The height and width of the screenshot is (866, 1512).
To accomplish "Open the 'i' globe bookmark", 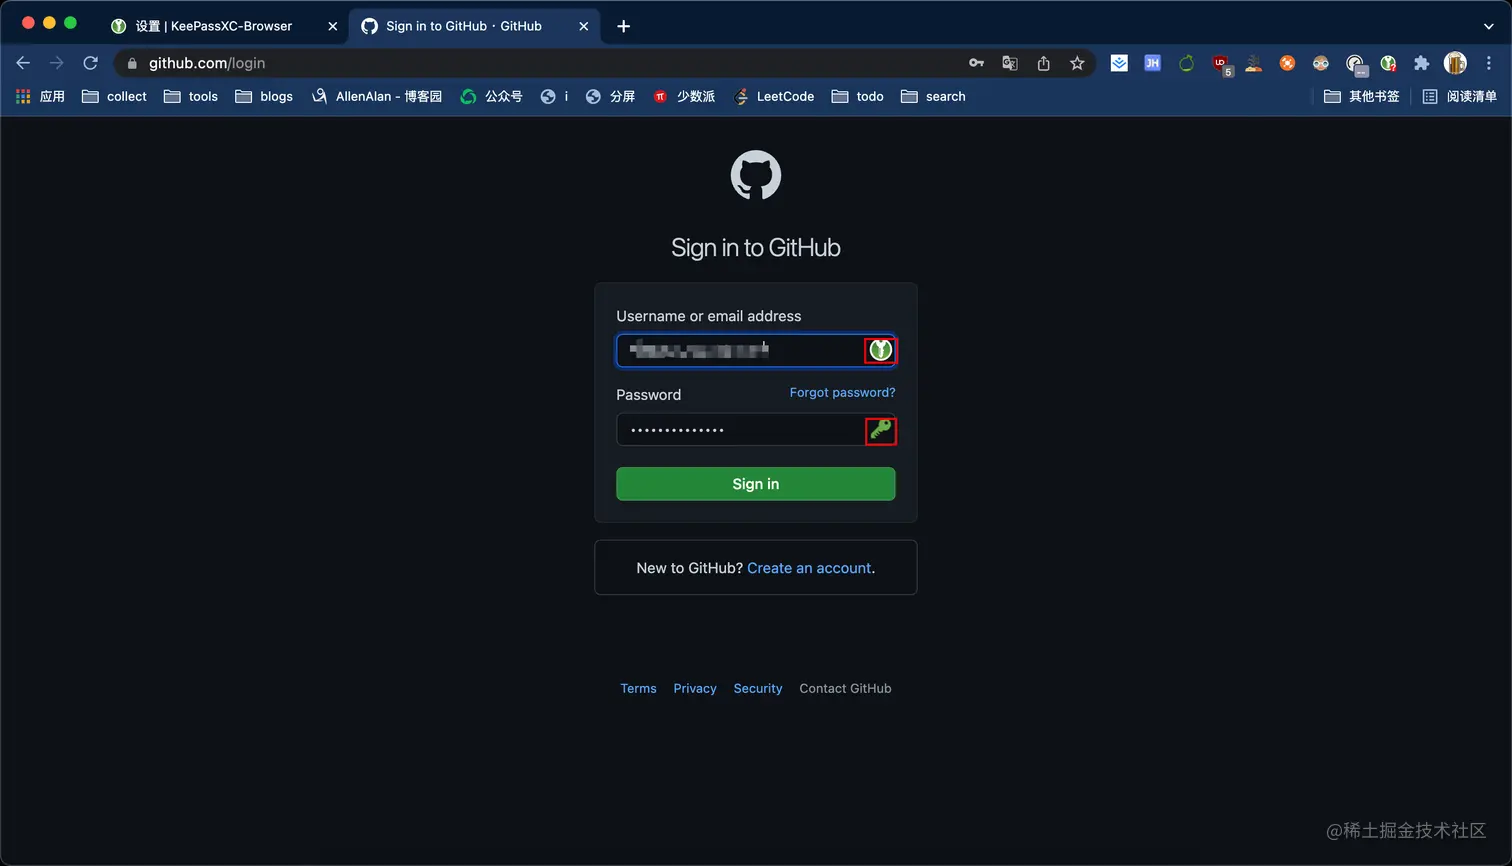I will point(554,97).
